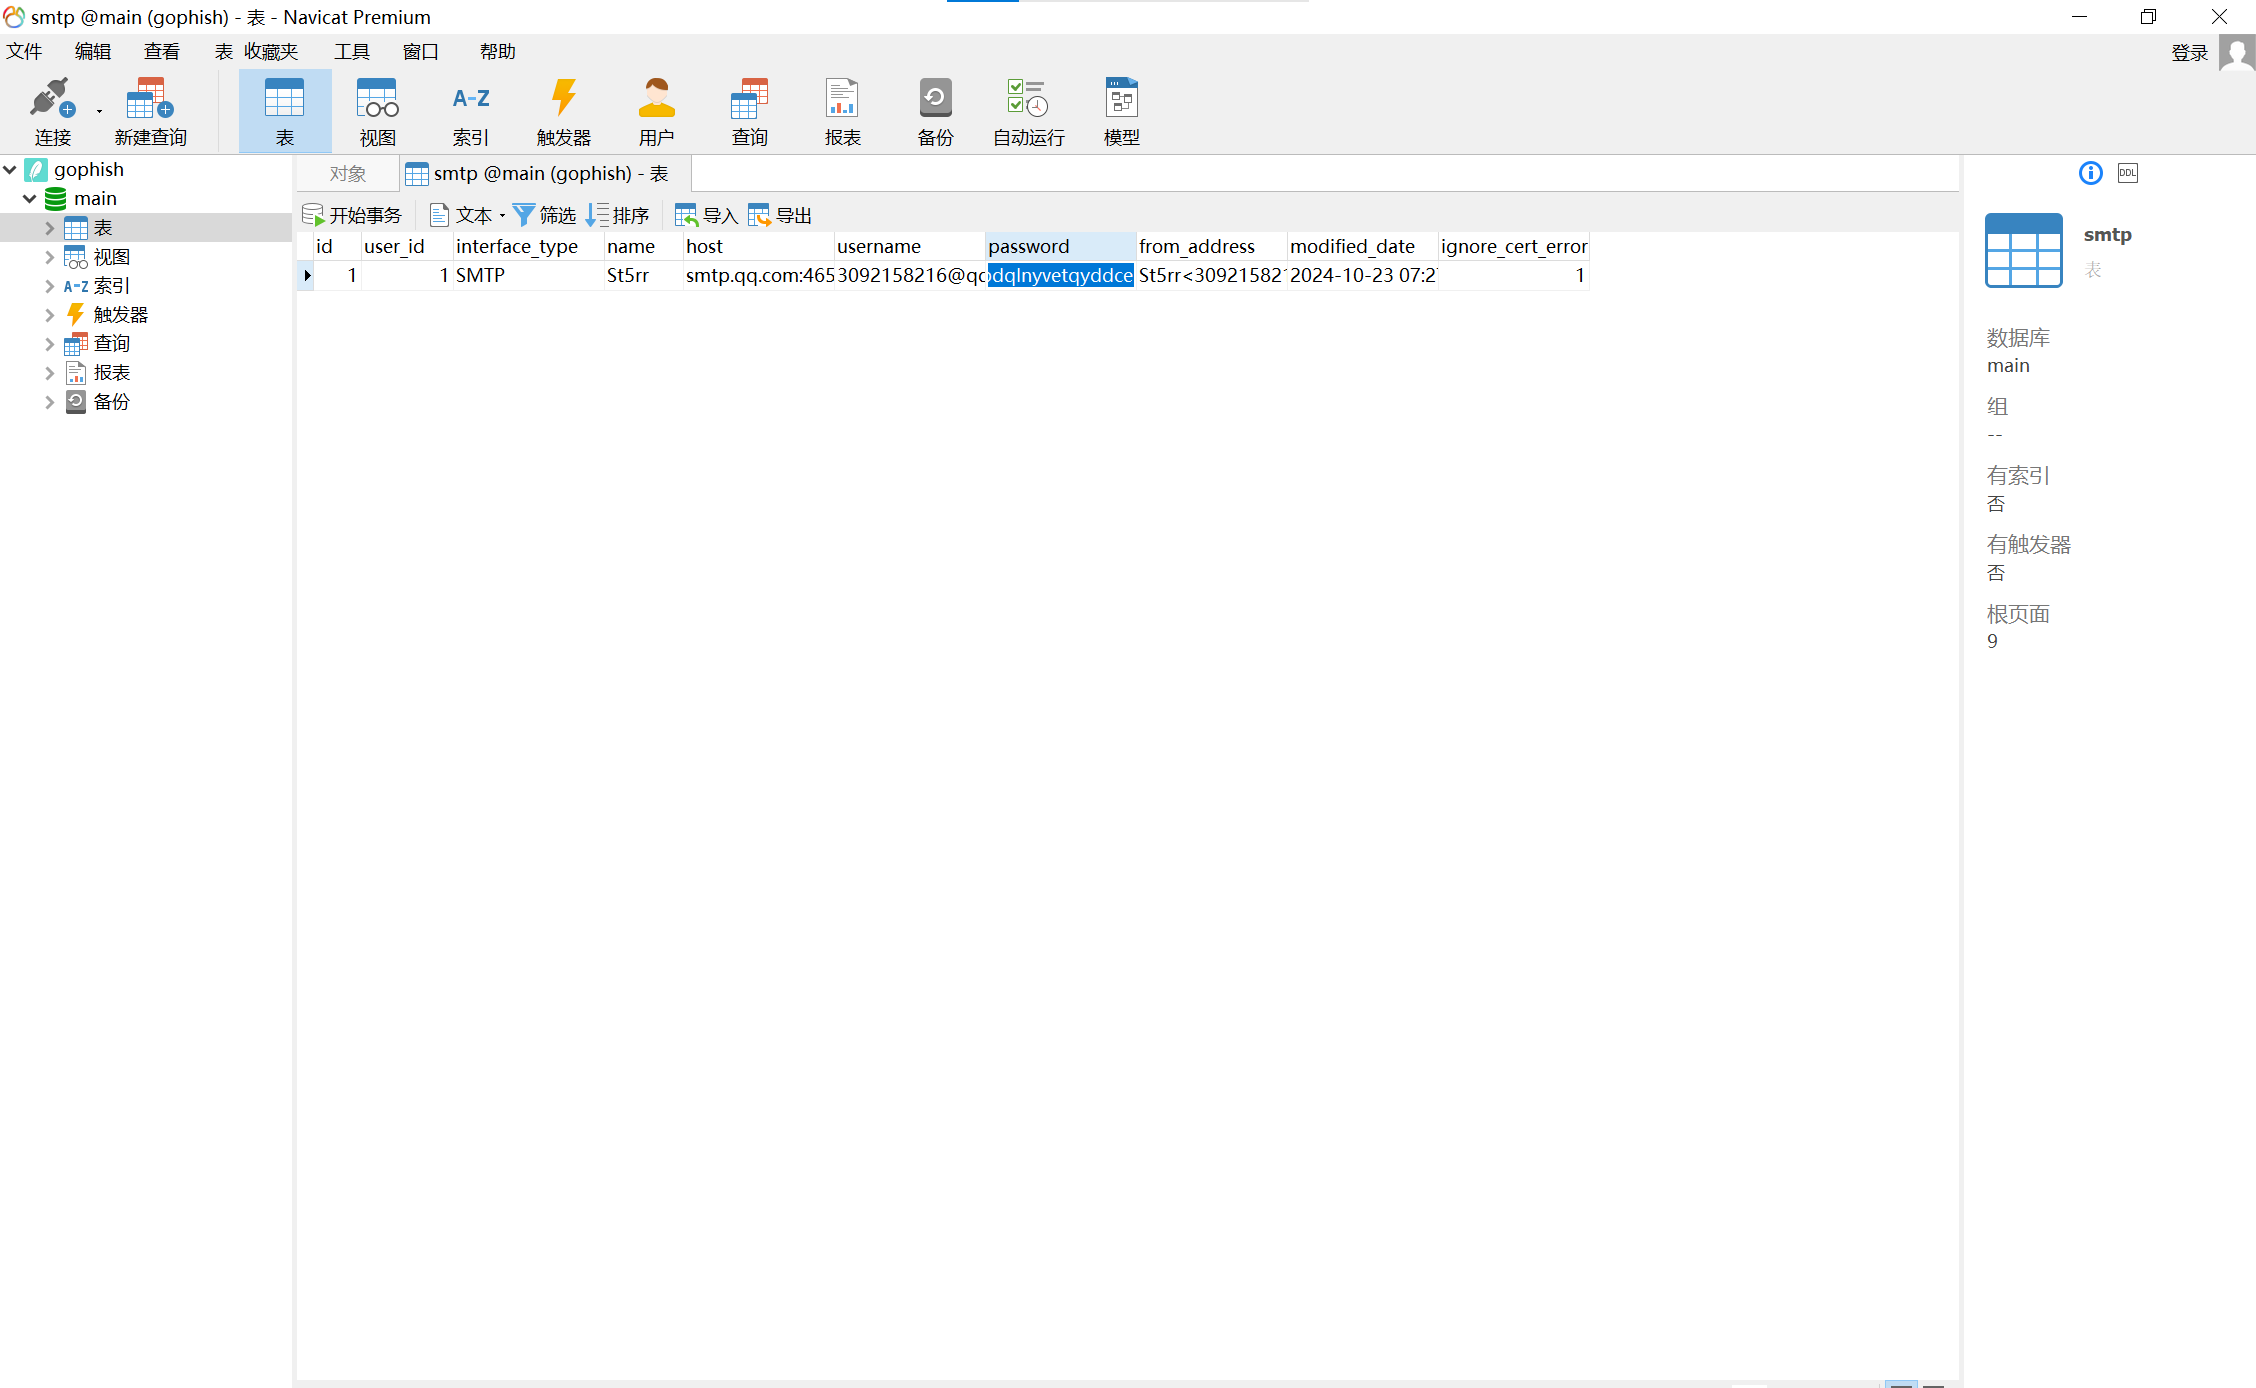Click the info panel icon
Image resolution: width=2256 pixels, height=1388 pixels.
coord(2090,173)
